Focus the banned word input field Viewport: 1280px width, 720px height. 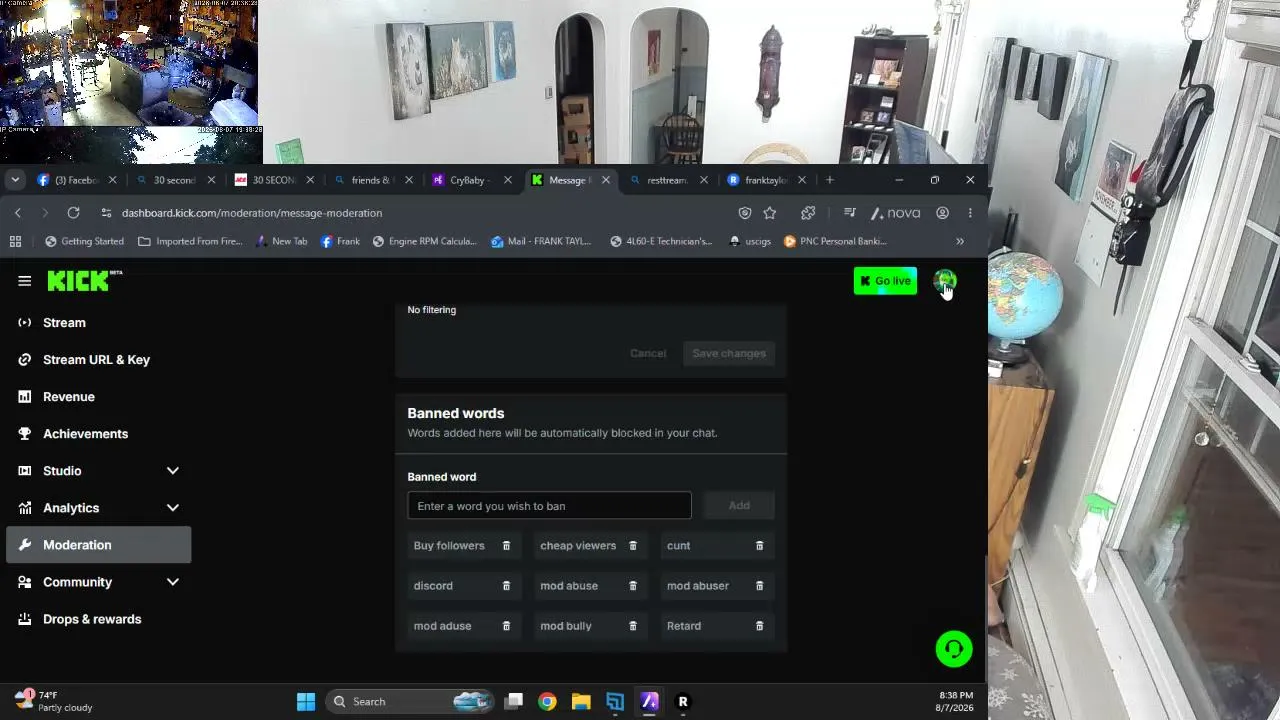pyautogui.click(x=549, y=506)
